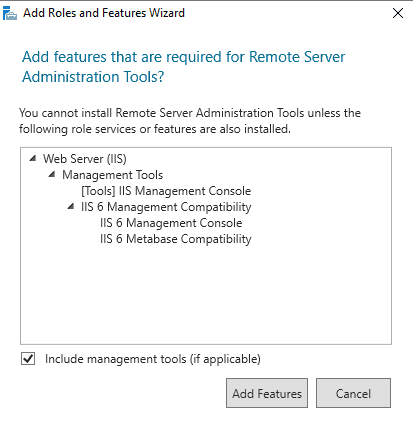Select Web Server (IIS) tree item
Viewport: 413px width, 434px height.
pos(85,159)
